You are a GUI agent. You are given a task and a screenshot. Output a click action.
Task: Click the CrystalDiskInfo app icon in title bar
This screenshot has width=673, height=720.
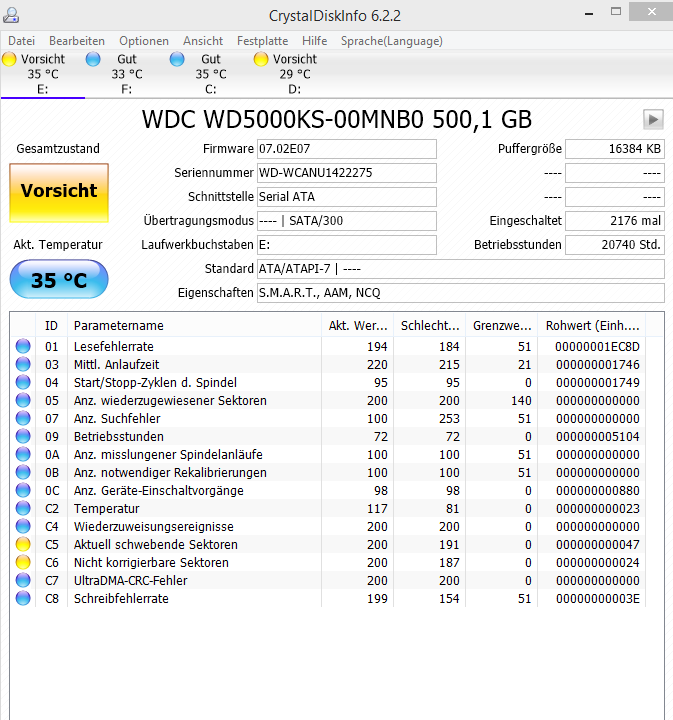[x=11, y=15]
